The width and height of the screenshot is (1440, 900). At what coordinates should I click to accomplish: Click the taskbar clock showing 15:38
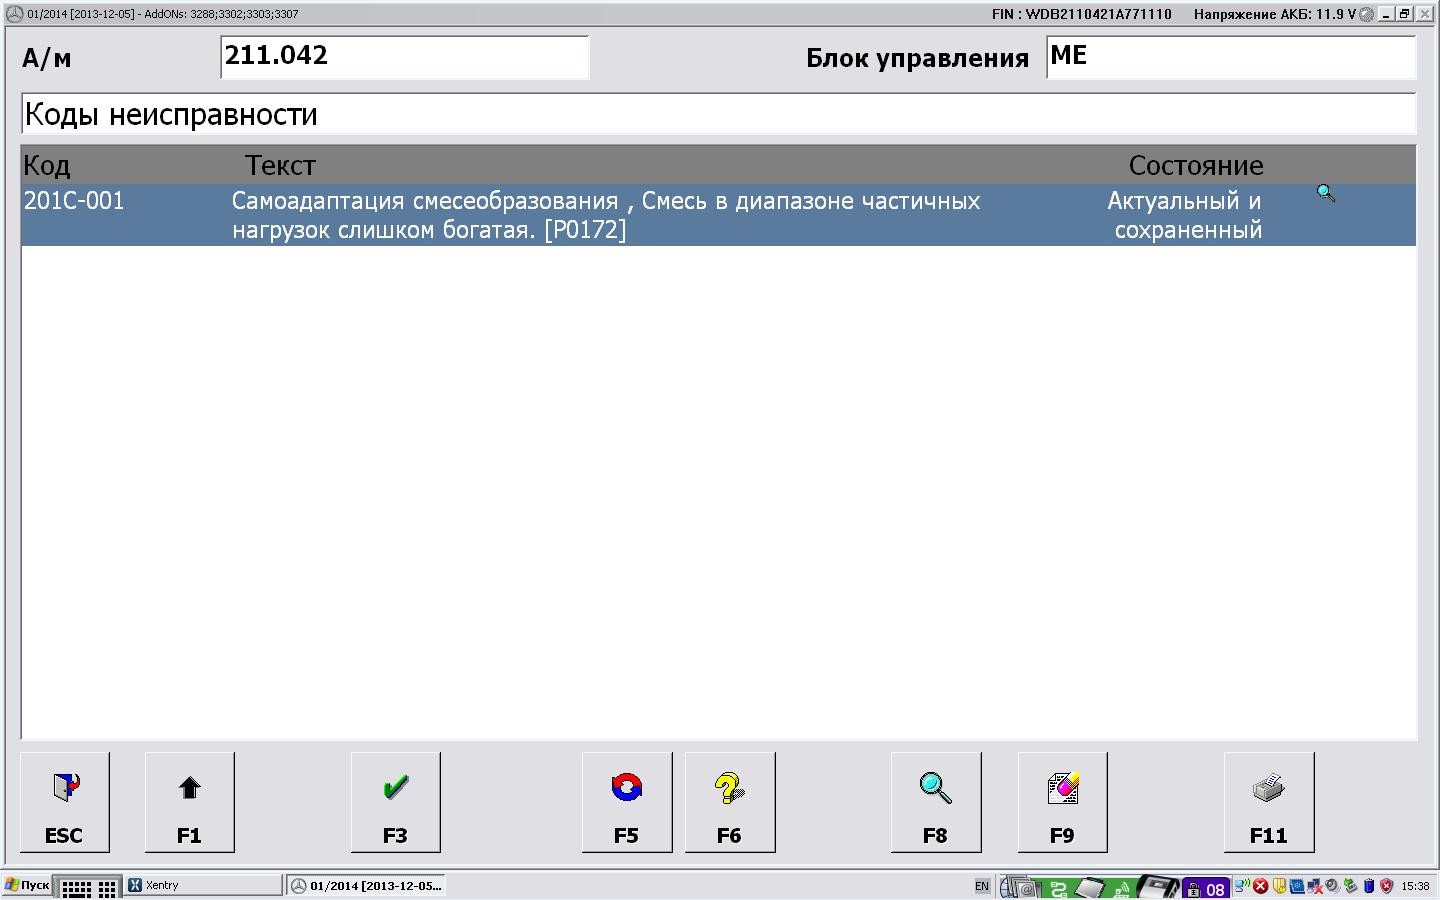[1415, 886]
